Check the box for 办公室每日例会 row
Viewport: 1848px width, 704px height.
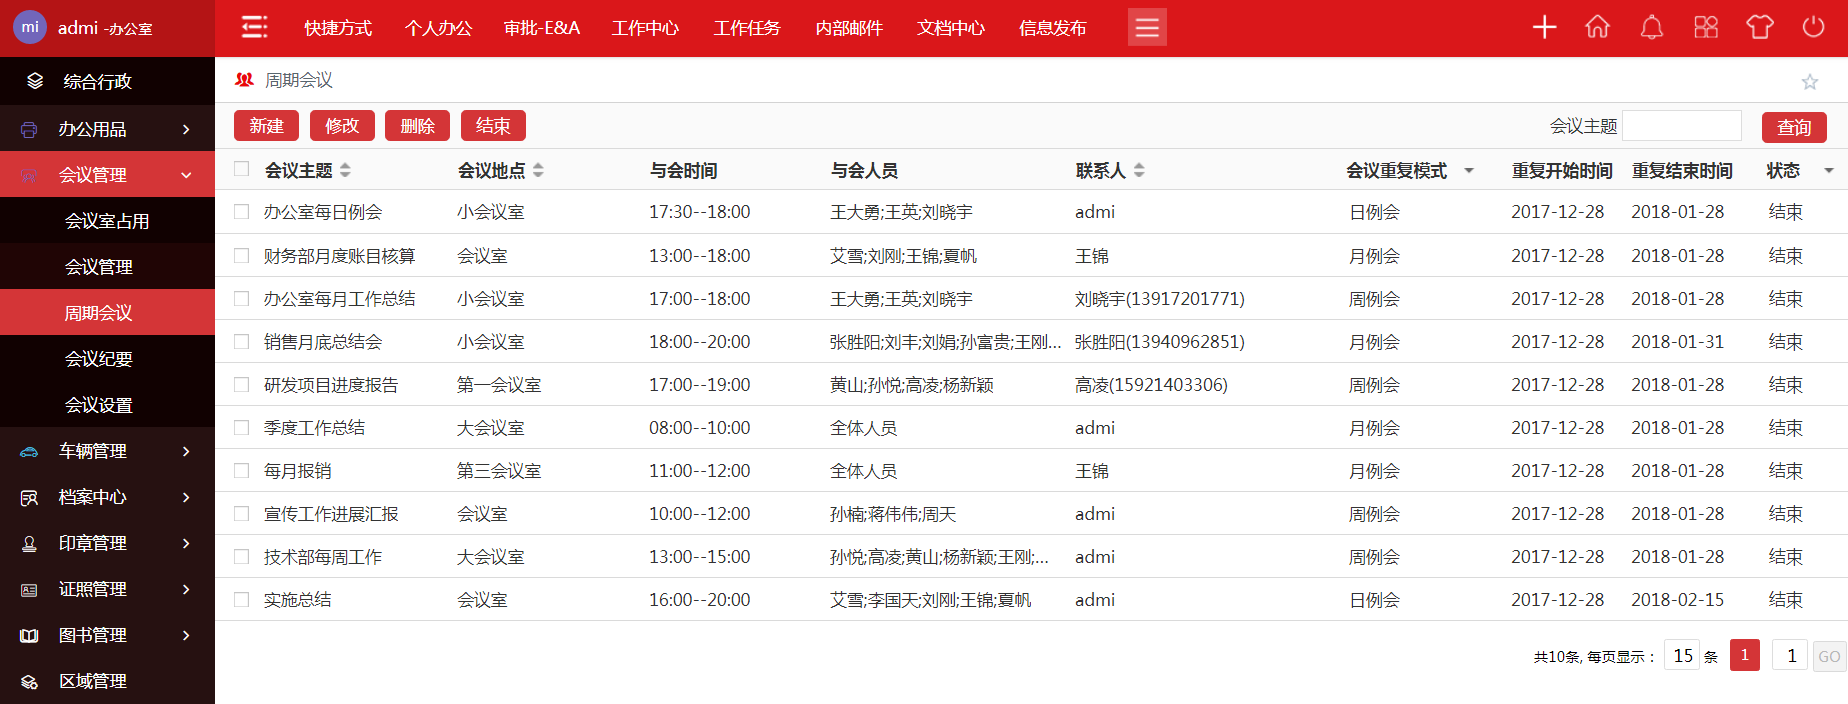coord(242,212)
